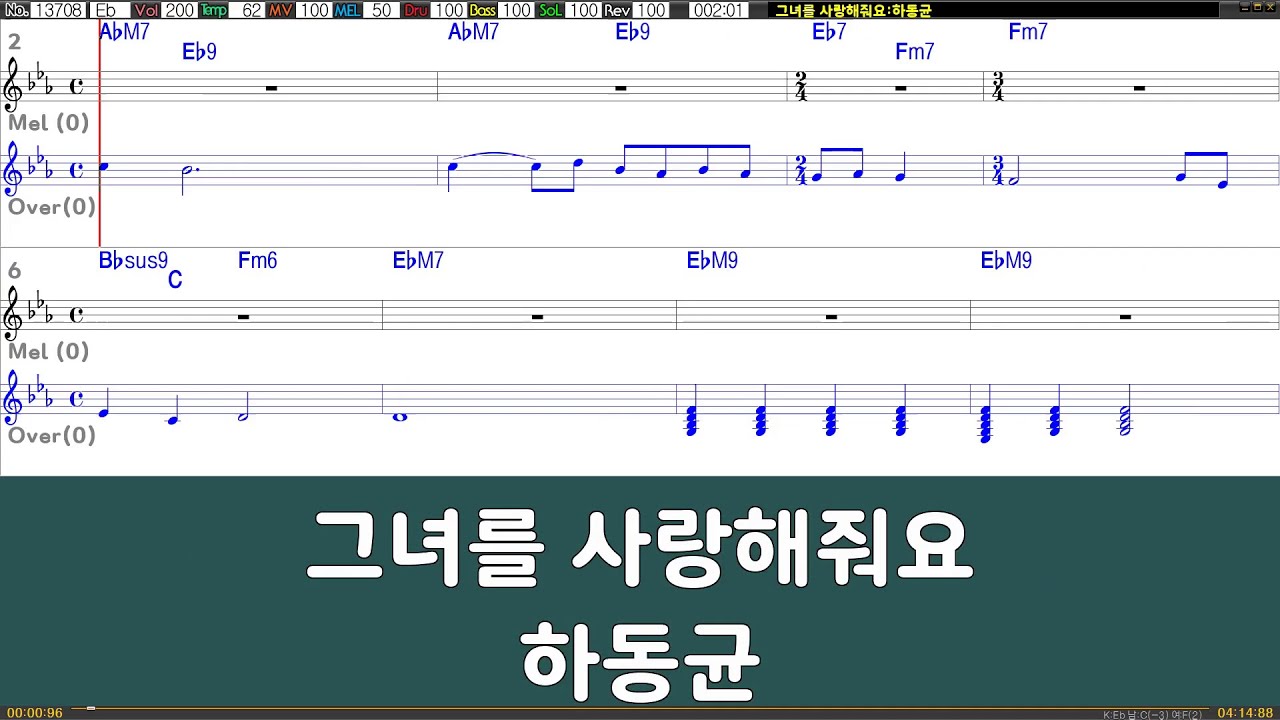Viewport: 1280px width, 720px height.
Task: Click the green Tmp tempo label
Action: [213, 10]
